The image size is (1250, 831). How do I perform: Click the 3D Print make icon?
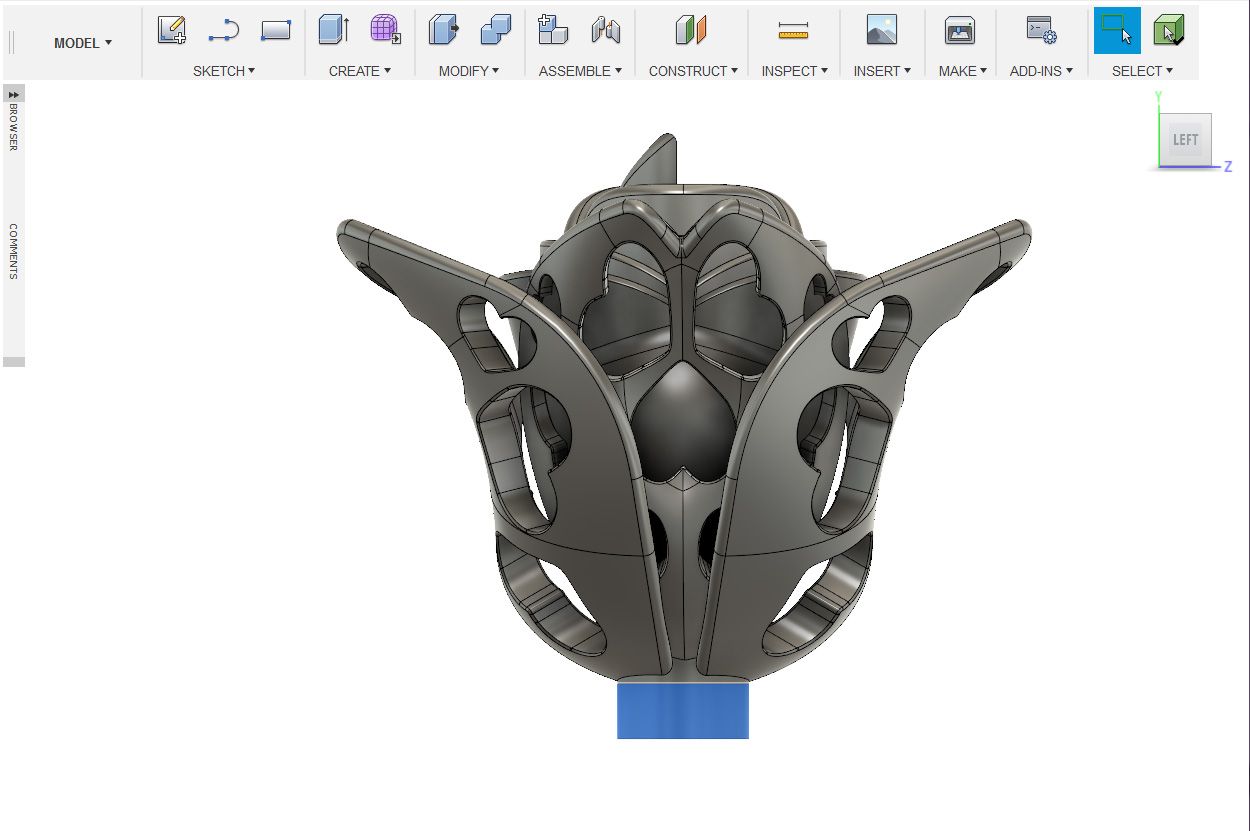tap(960, 31)
